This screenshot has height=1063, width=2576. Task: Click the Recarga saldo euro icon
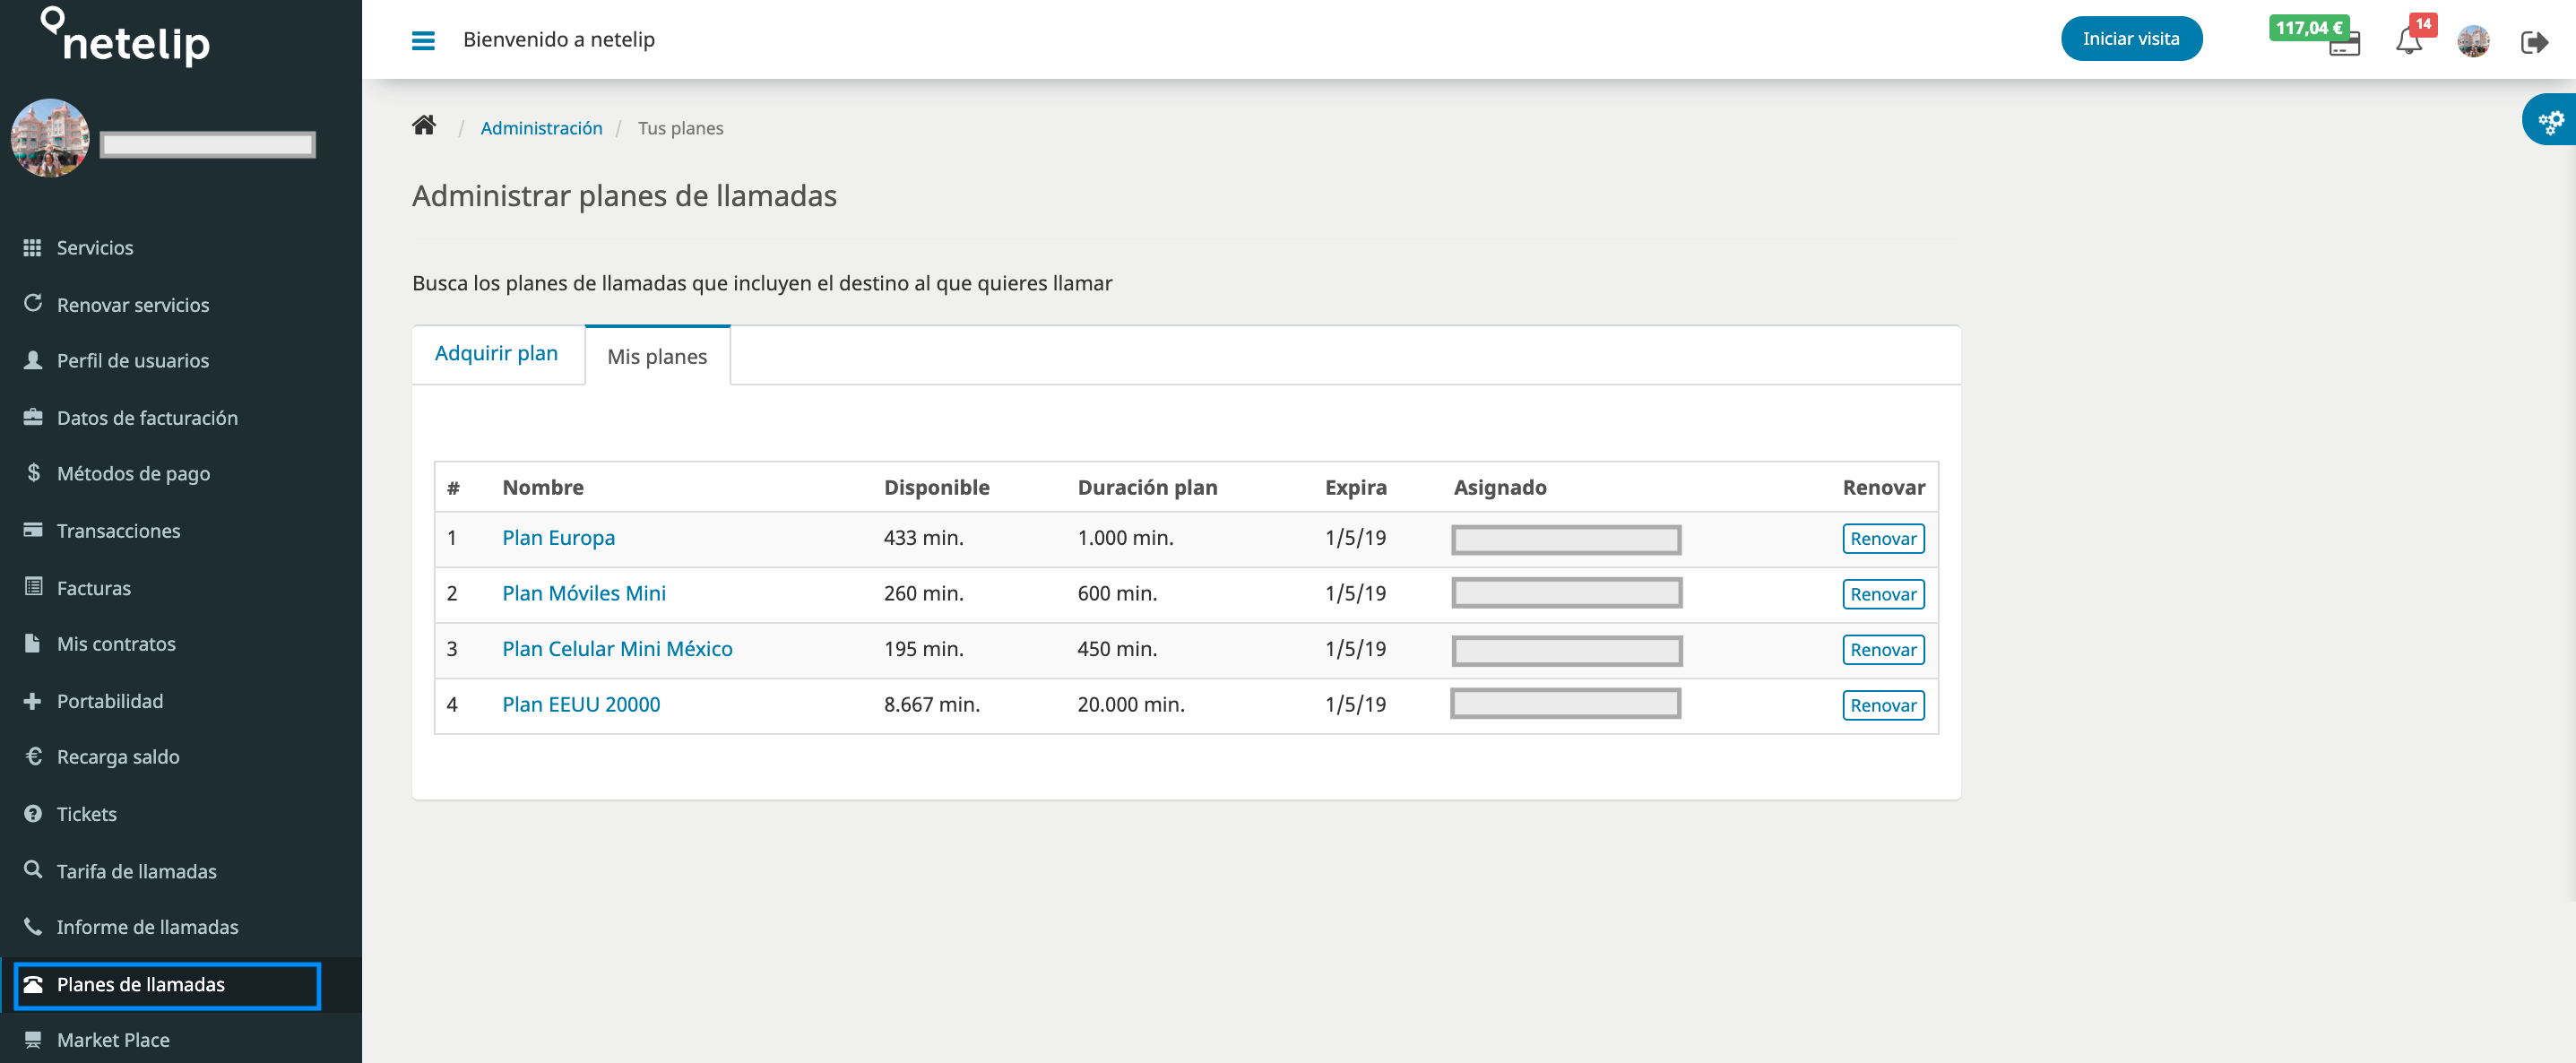33,756
